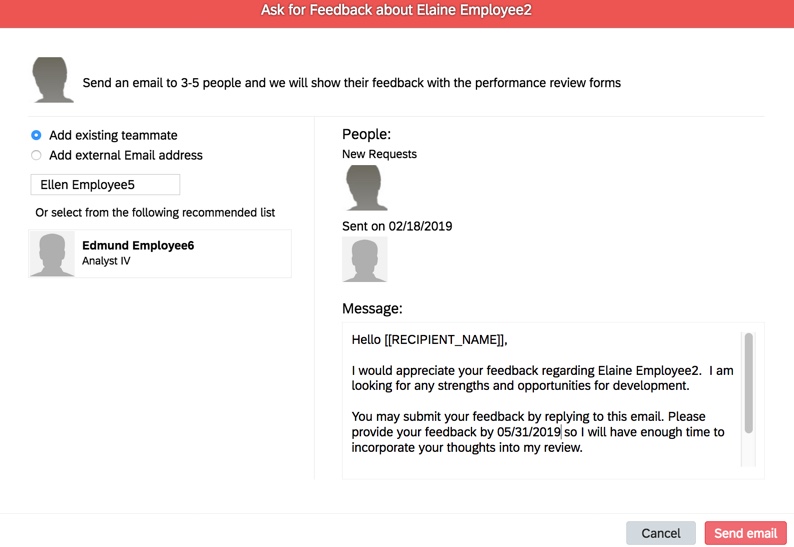
Task: Click the Add existing teammate label text
Action: point(113,135)
